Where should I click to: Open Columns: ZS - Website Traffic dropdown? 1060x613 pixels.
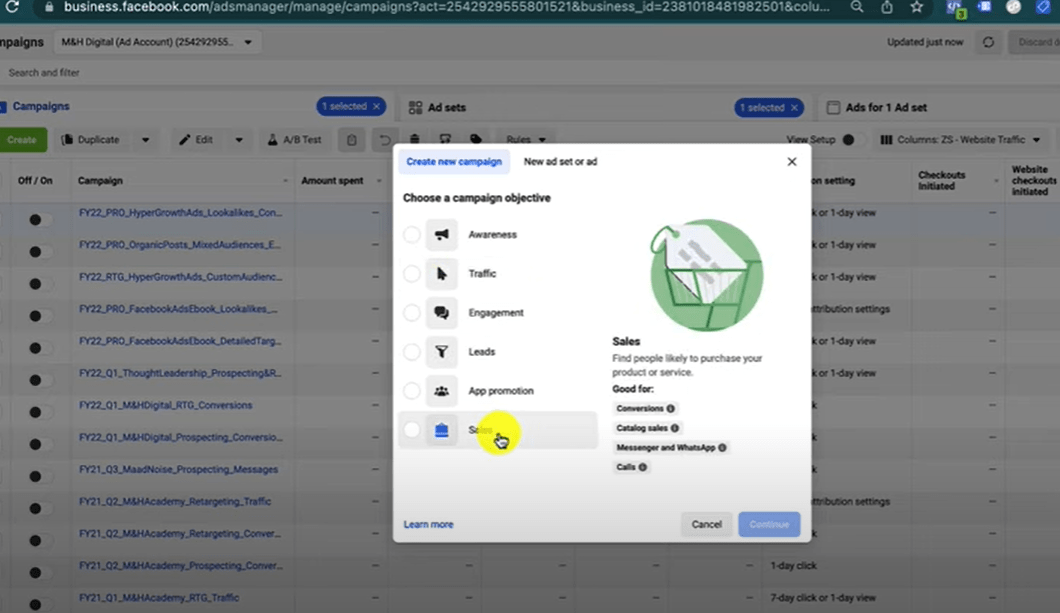[960, 140]
